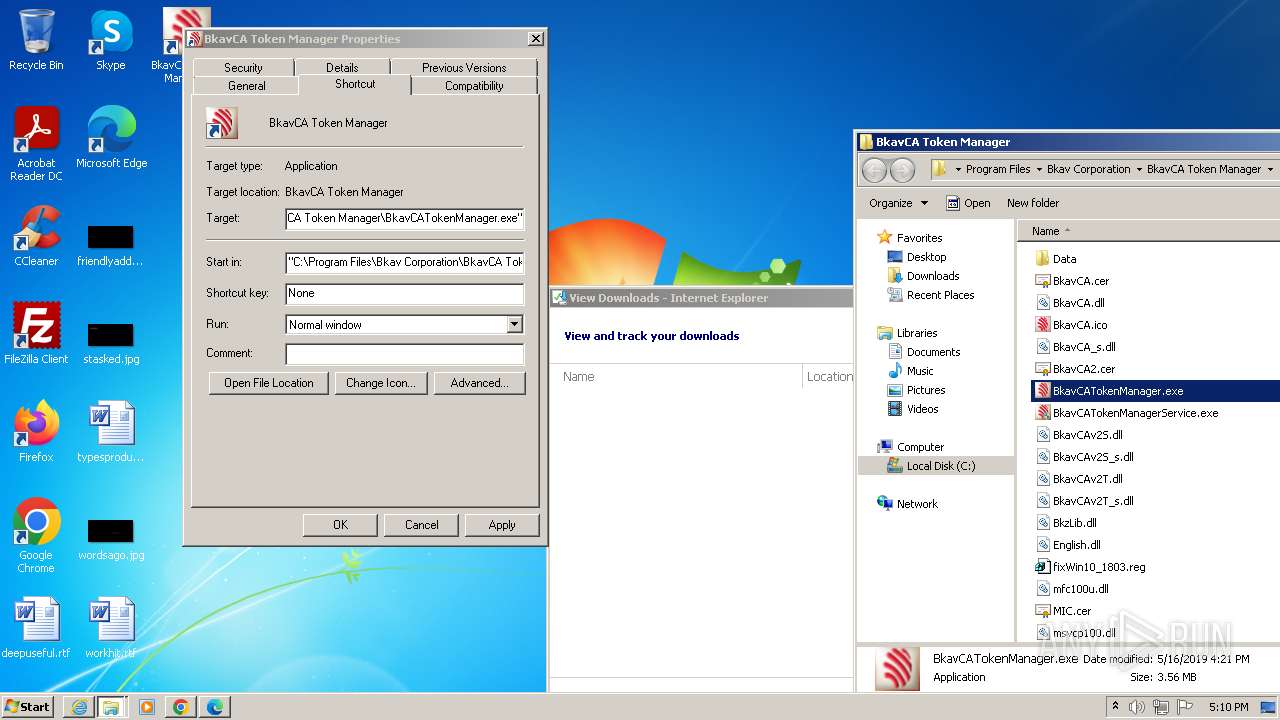1280x720 pixels.
Task: Select Favorites in the navigation pane
Action: coord(919,238)
